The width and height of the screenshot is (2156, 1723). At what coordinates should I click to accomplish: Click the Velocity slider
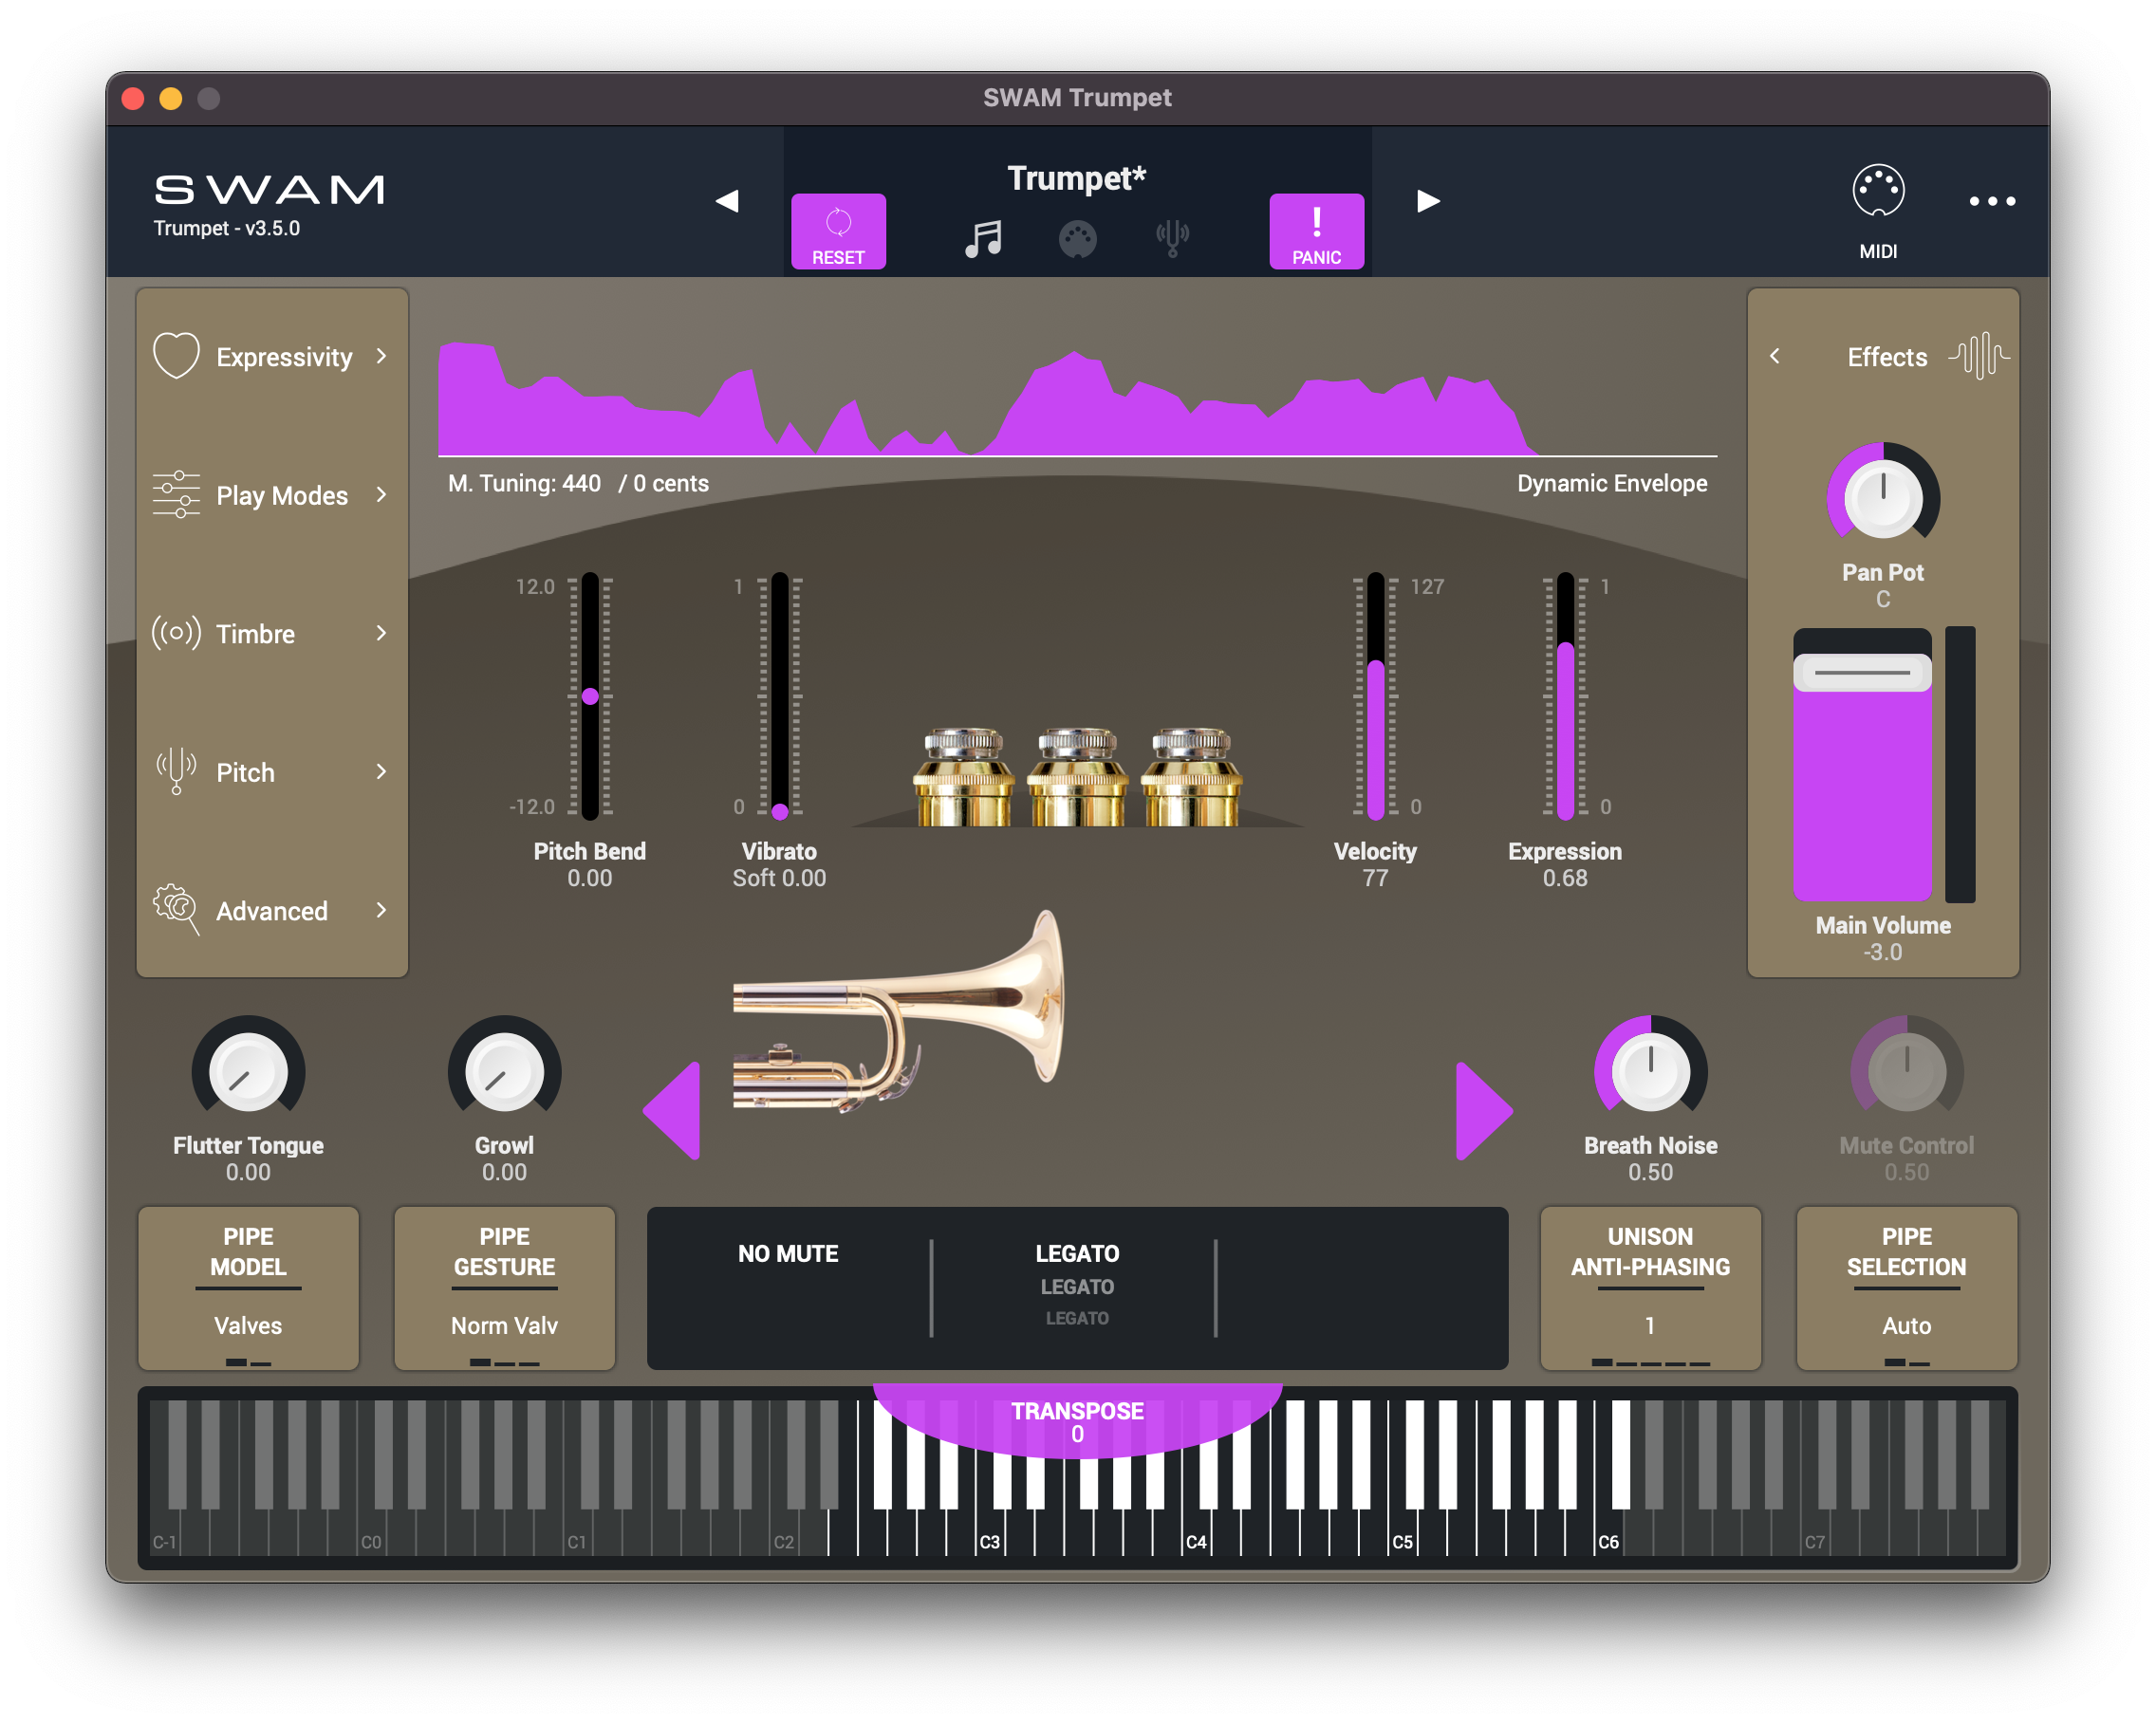point(1375,696)
